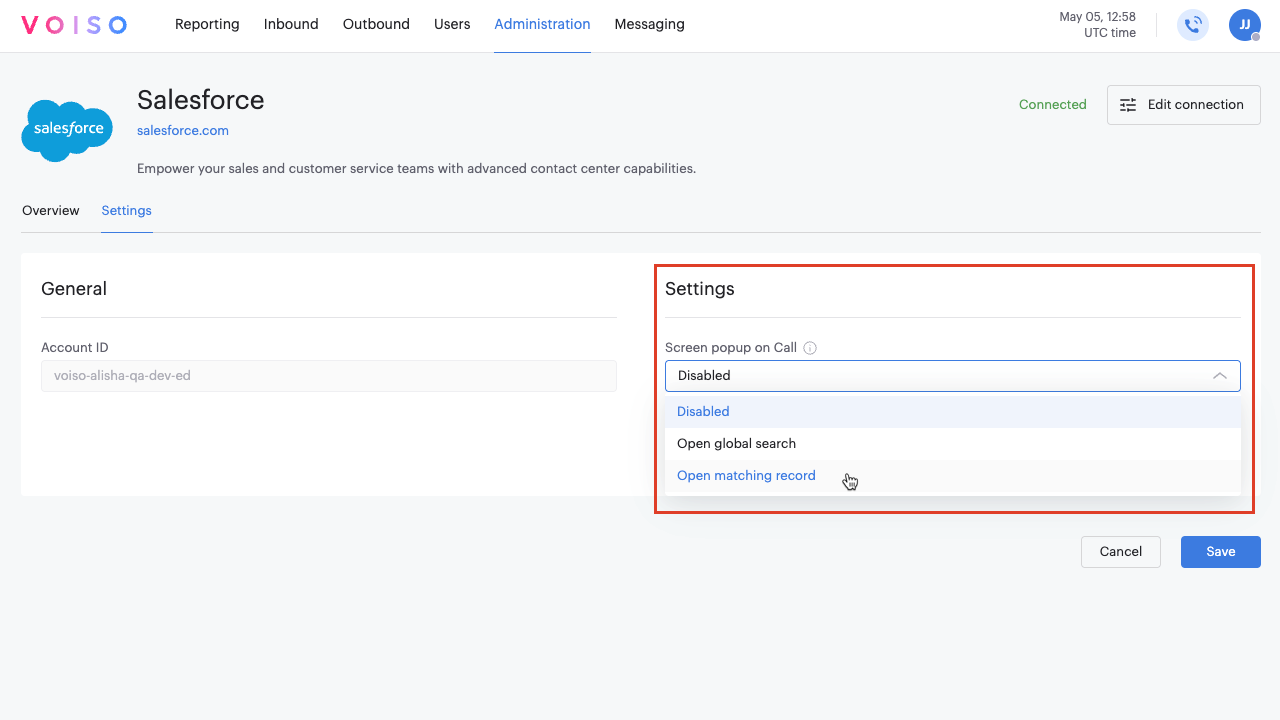Open the Outbound menu
Screen dimensions: 1280x720
coord(376,24)
